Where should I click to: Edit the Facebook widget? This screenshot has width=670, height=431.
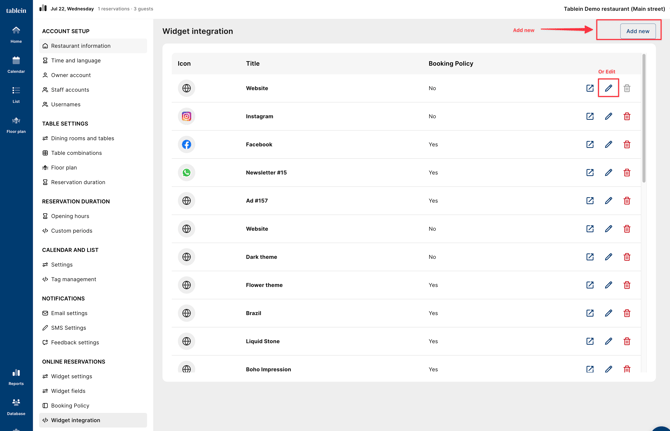click(x=608, y=144)
